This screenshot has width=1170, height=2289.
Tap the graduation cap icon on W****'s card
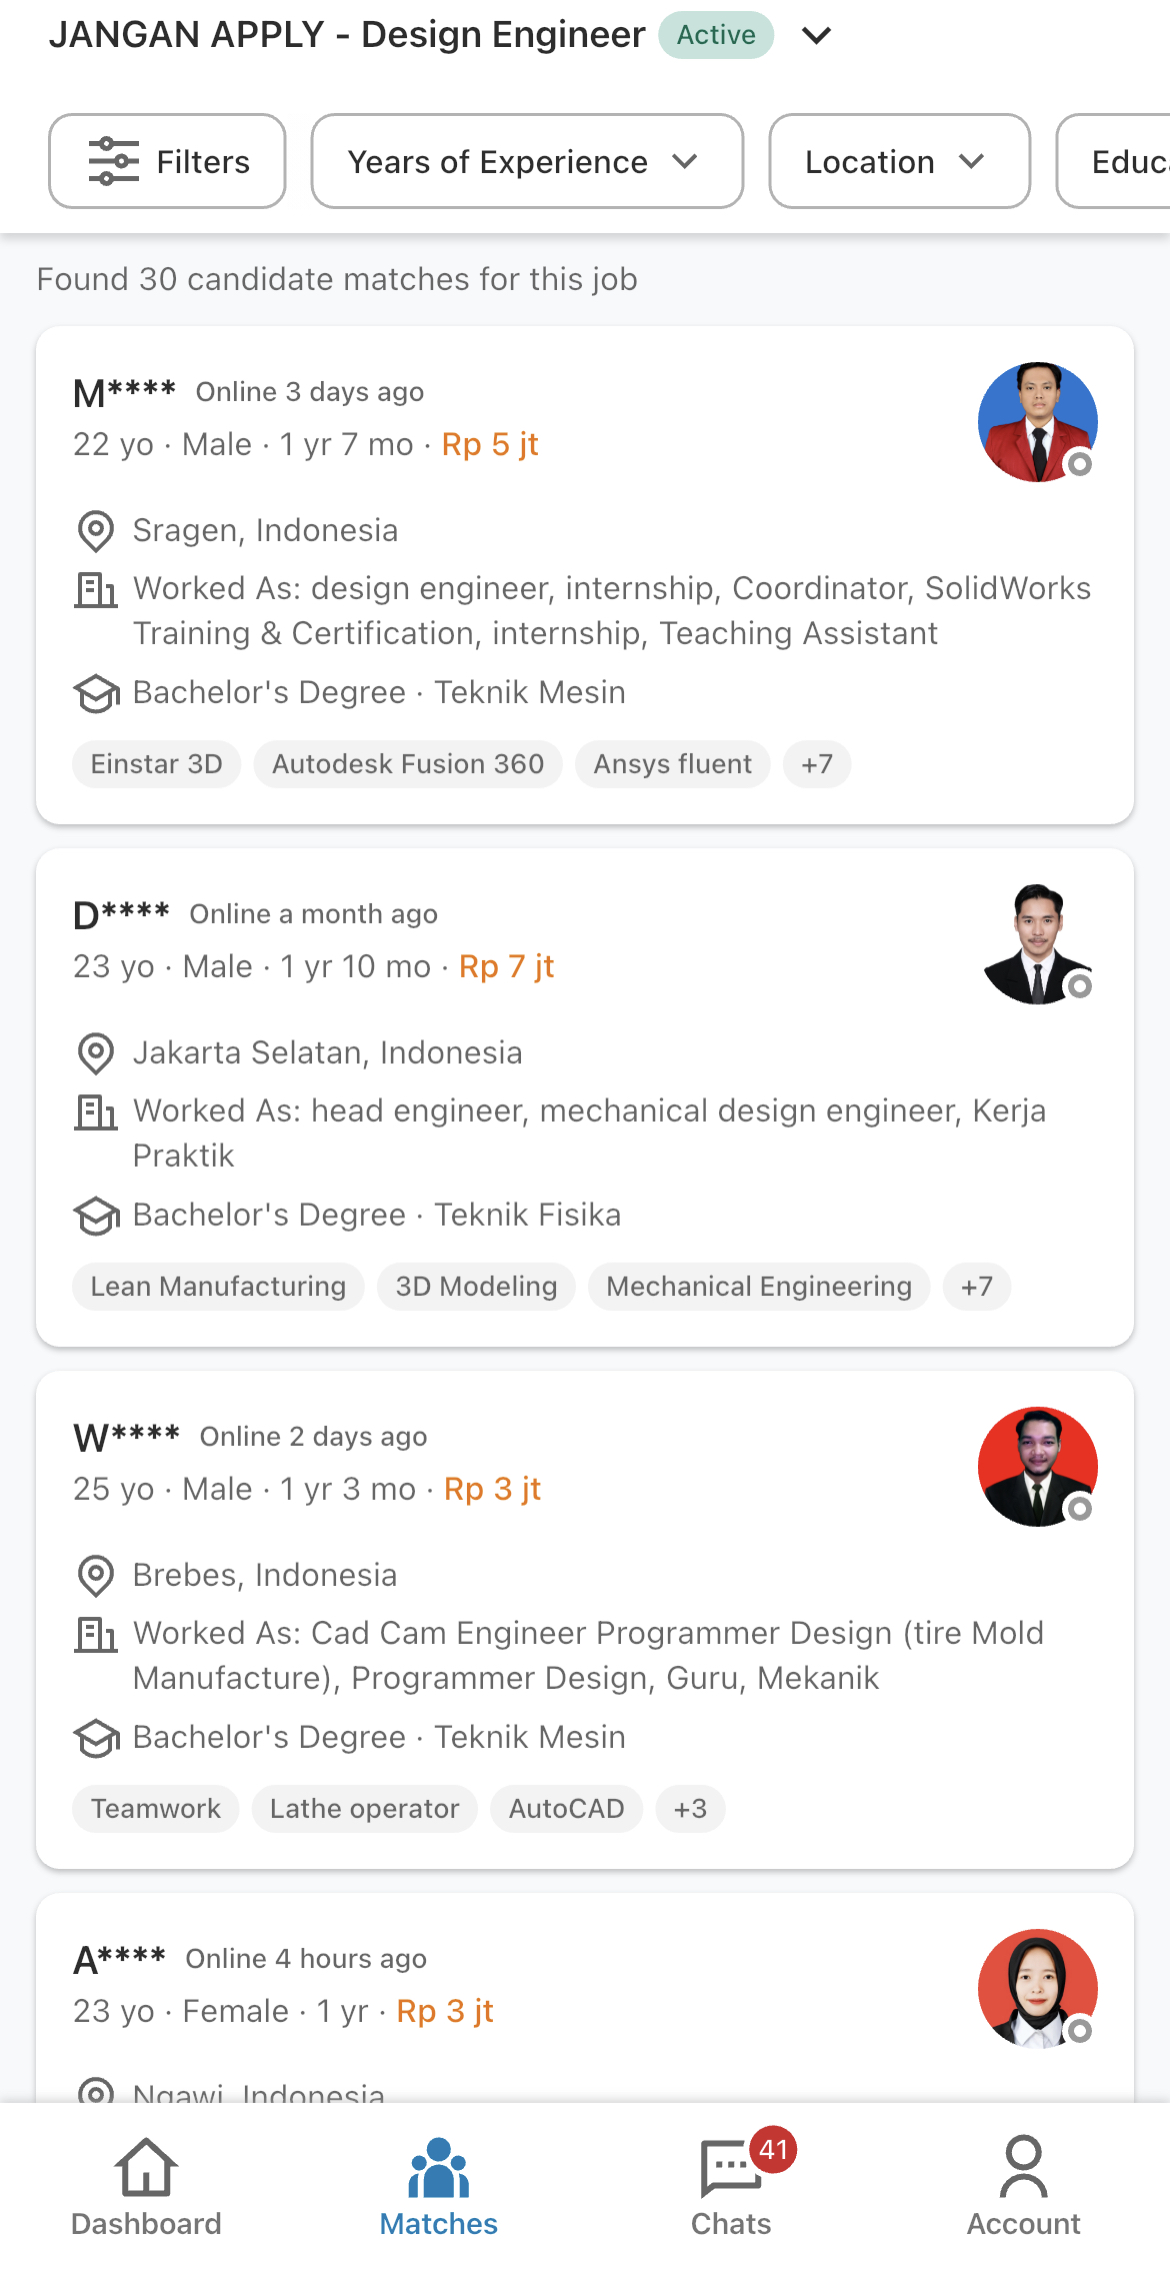pyautogui.click(x=95, y=1737)
